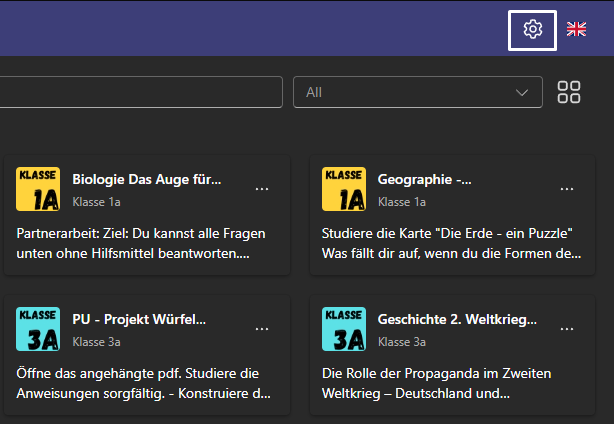Click the Klasse 1A icon on Geographie card
614x424 pixels.
pyautogui.click(x=344, y=189)
